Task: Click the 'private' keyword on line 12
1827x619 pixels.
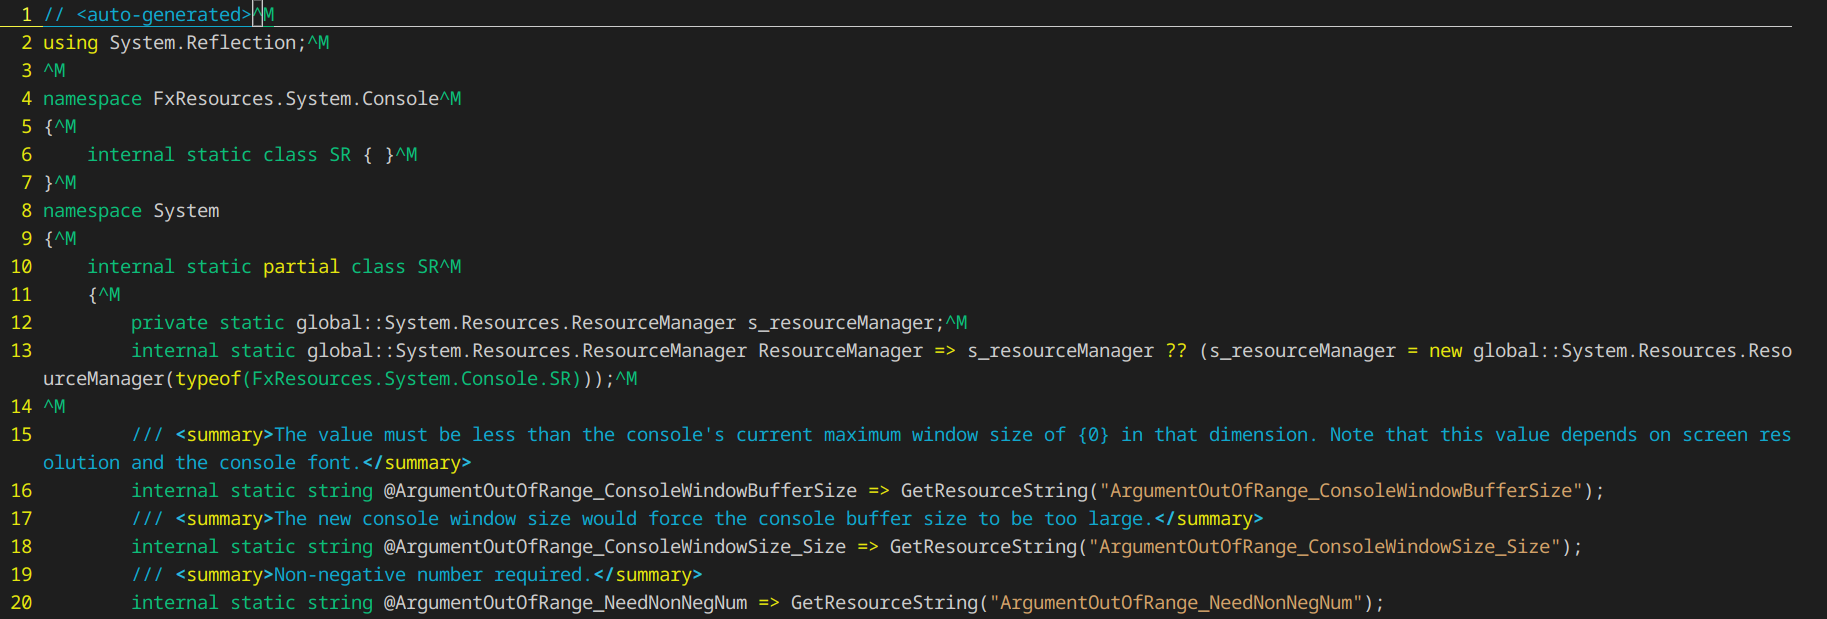Action: coord(169,323)
